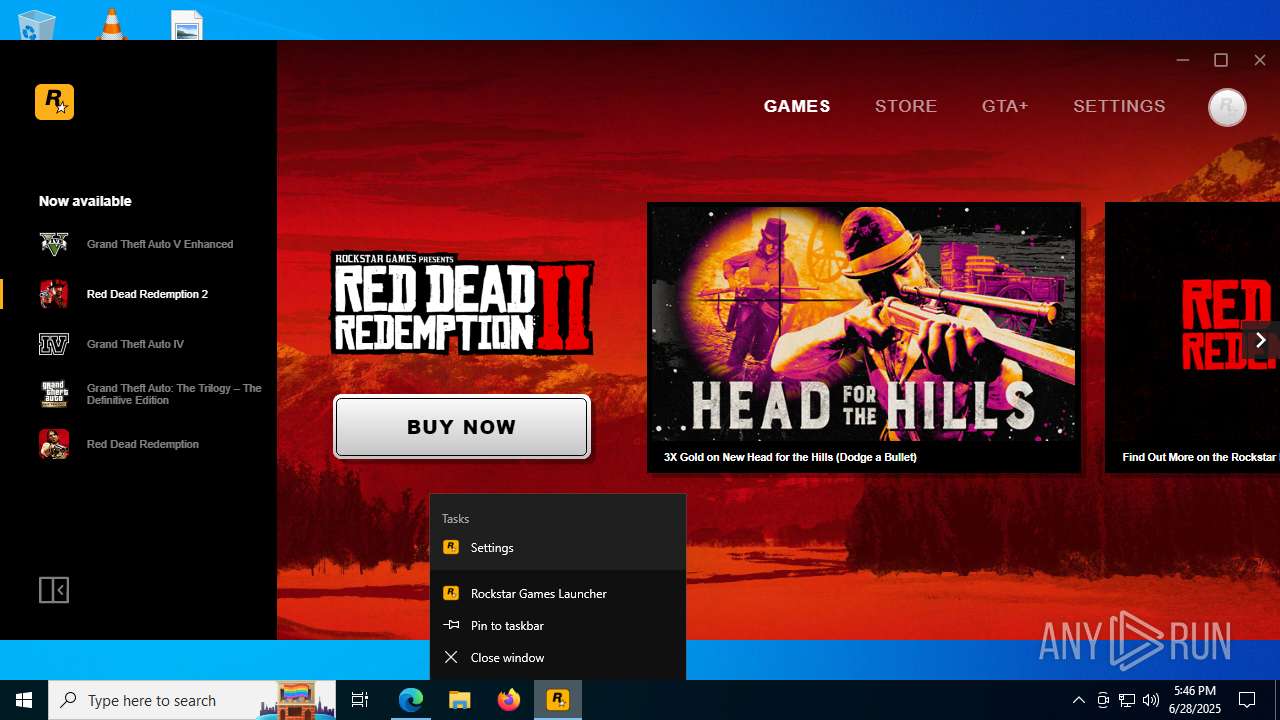Click Rockstar Launcher taskbar icon

click(x=558, y=700)
